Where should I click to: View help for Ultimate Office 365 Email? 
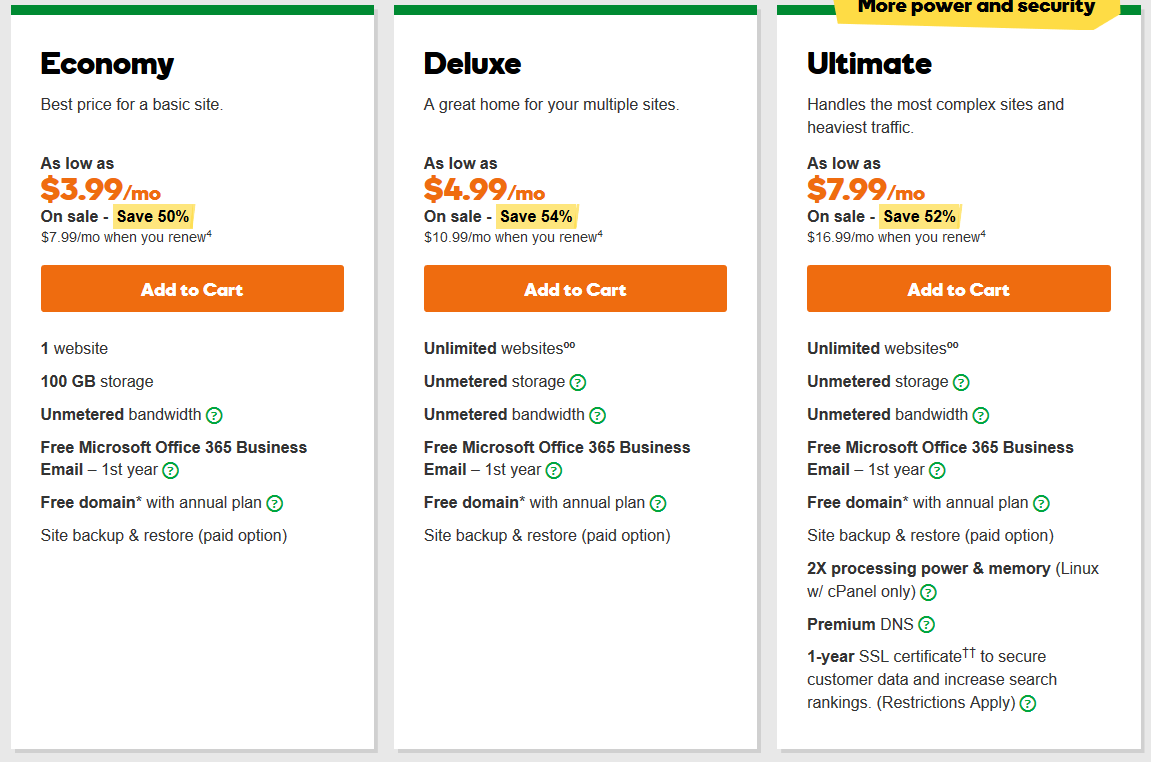tap(937, 471)
